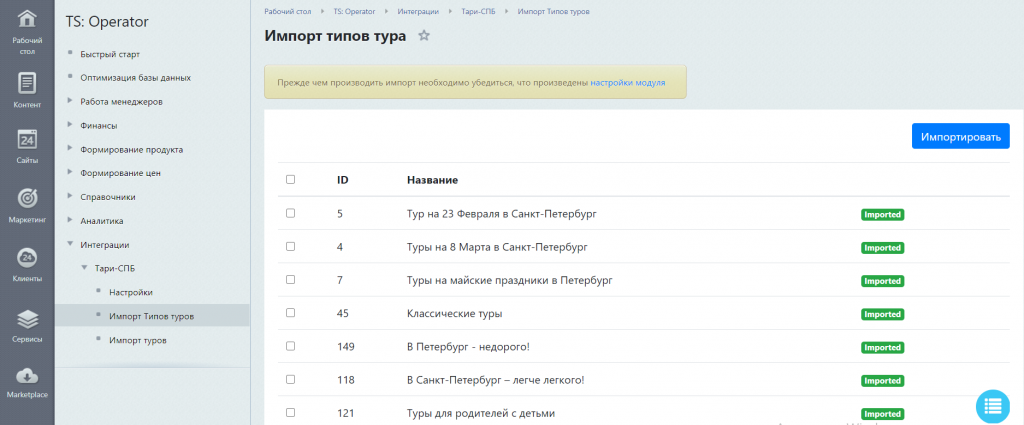The image size is (1024, 425).
Task: Expand the Справочники tree arrow
Action: (x=70, y=197)
